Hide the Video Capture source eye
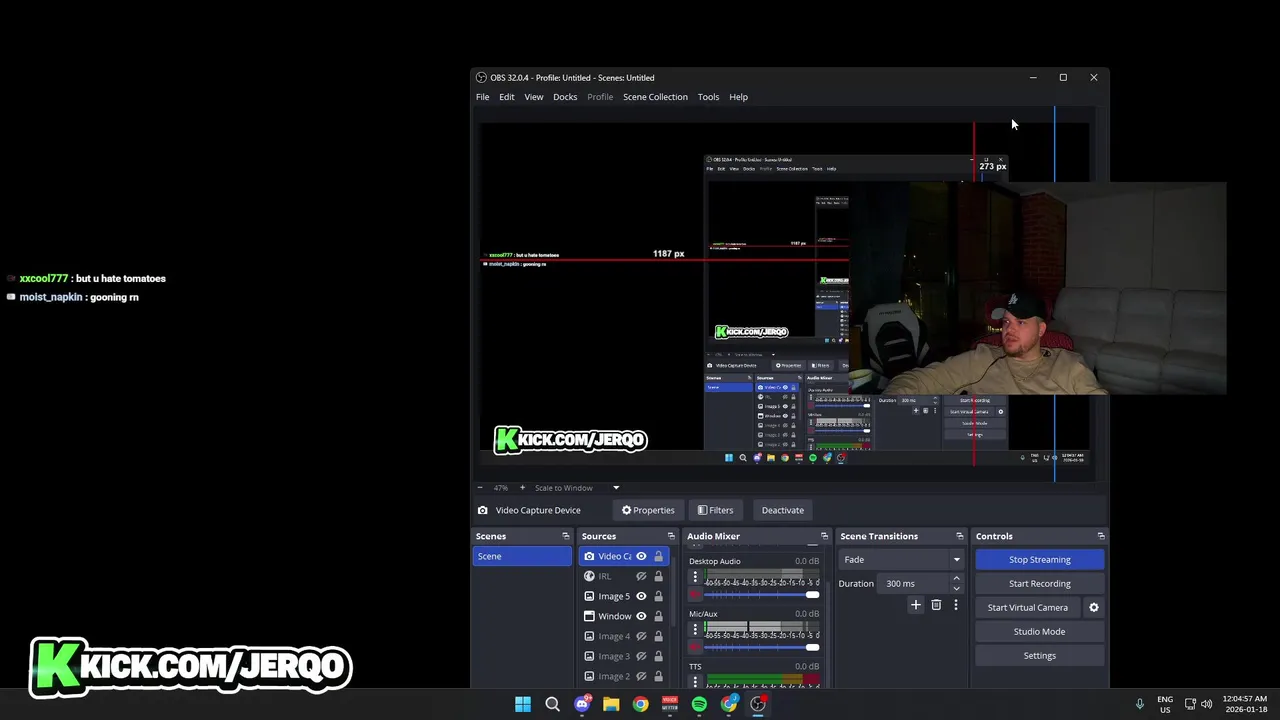This screenshot has height=720, width=1280. click(641, 556)
